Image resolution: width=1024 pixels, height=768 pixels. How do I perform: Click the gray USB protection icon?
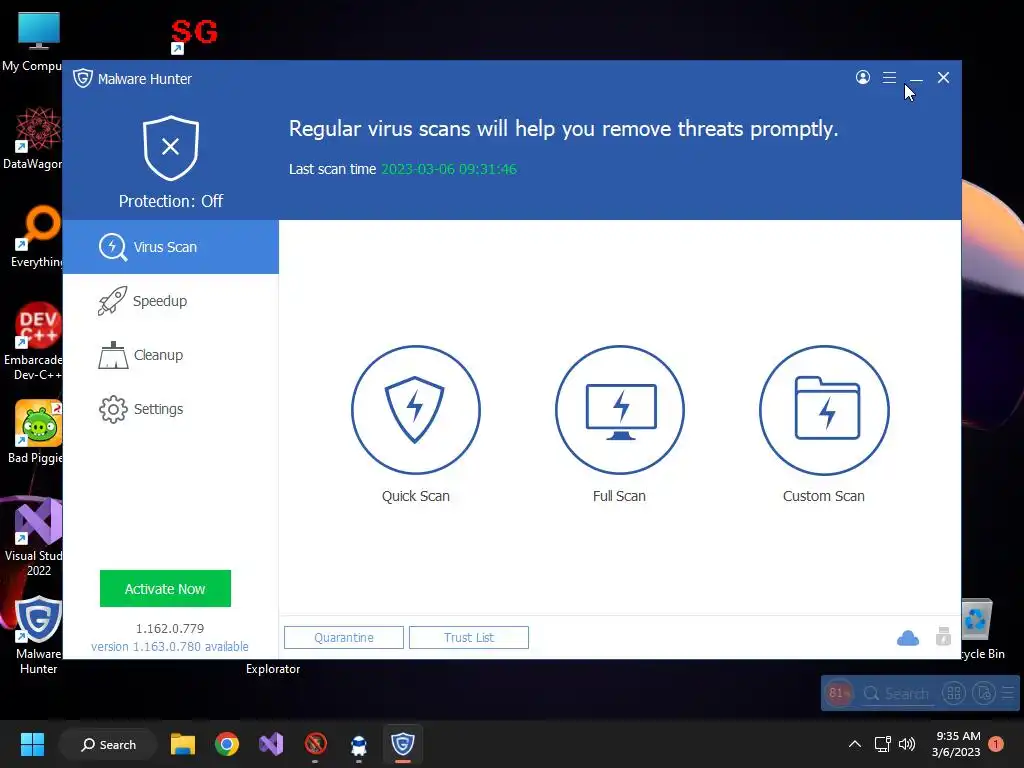943,636
